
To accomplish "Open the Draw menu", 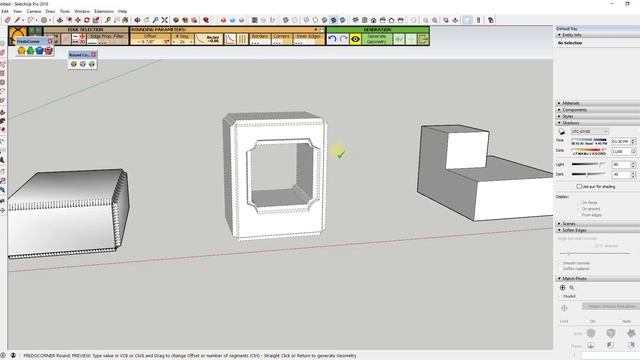I will 50,11.
